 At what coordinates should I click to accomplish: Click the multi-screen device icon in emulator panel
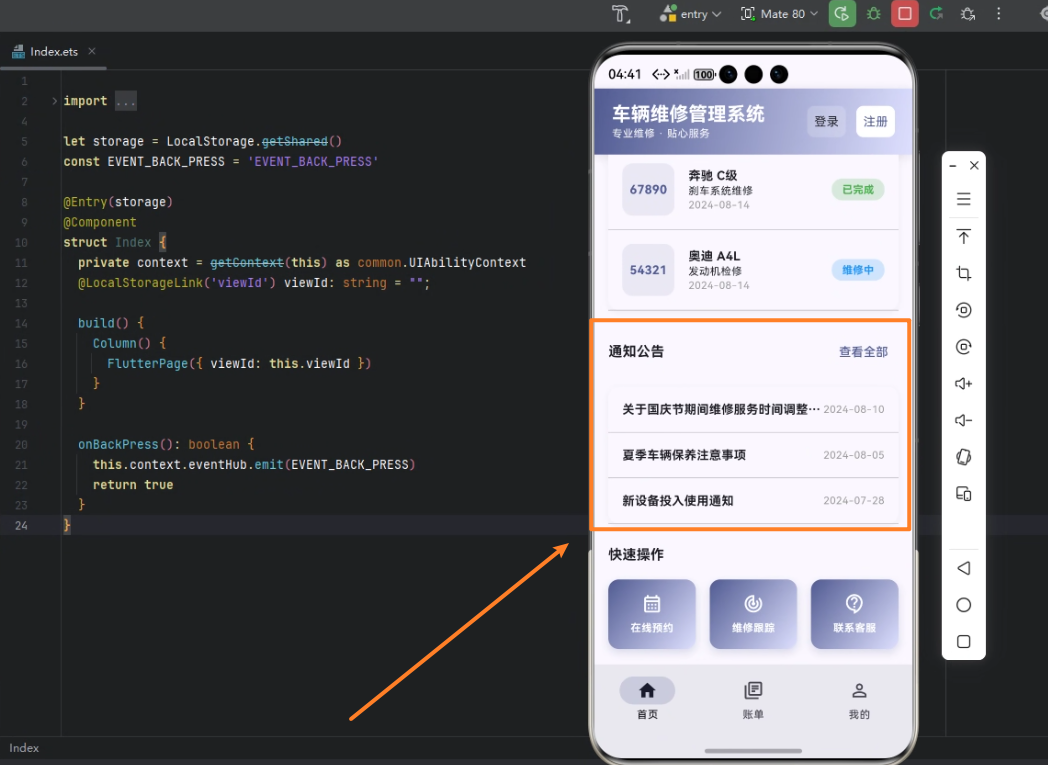[963, 494]
